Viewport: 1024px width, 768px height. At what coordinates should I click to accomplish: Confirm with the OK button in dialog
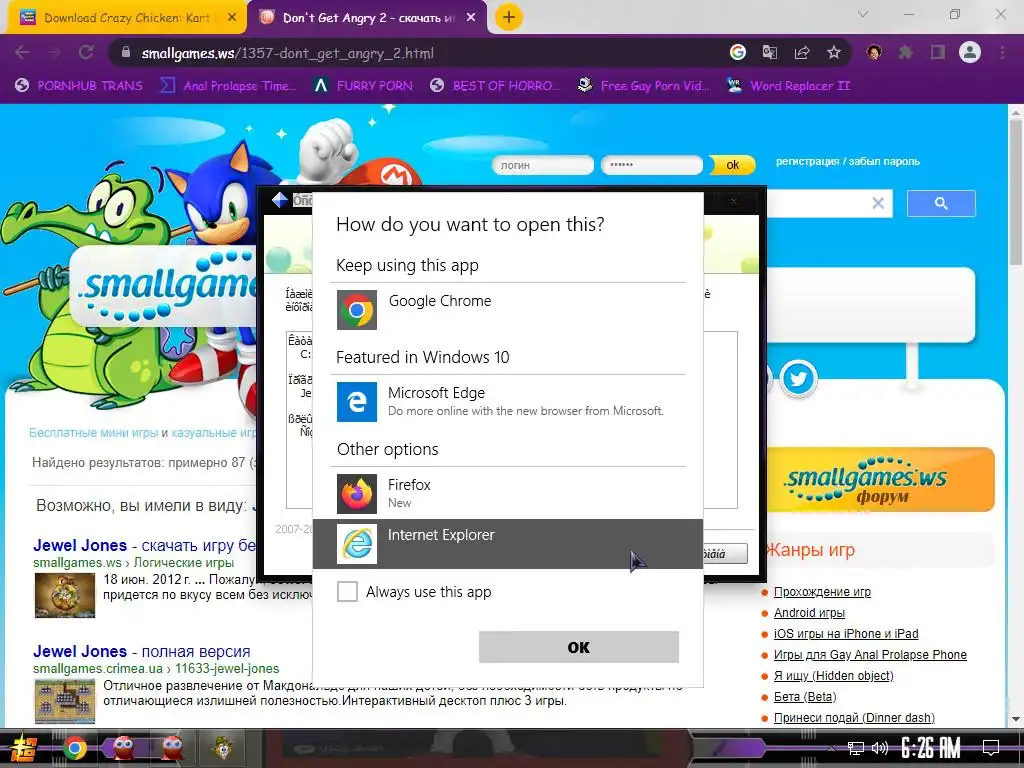[x=579, y=647]
